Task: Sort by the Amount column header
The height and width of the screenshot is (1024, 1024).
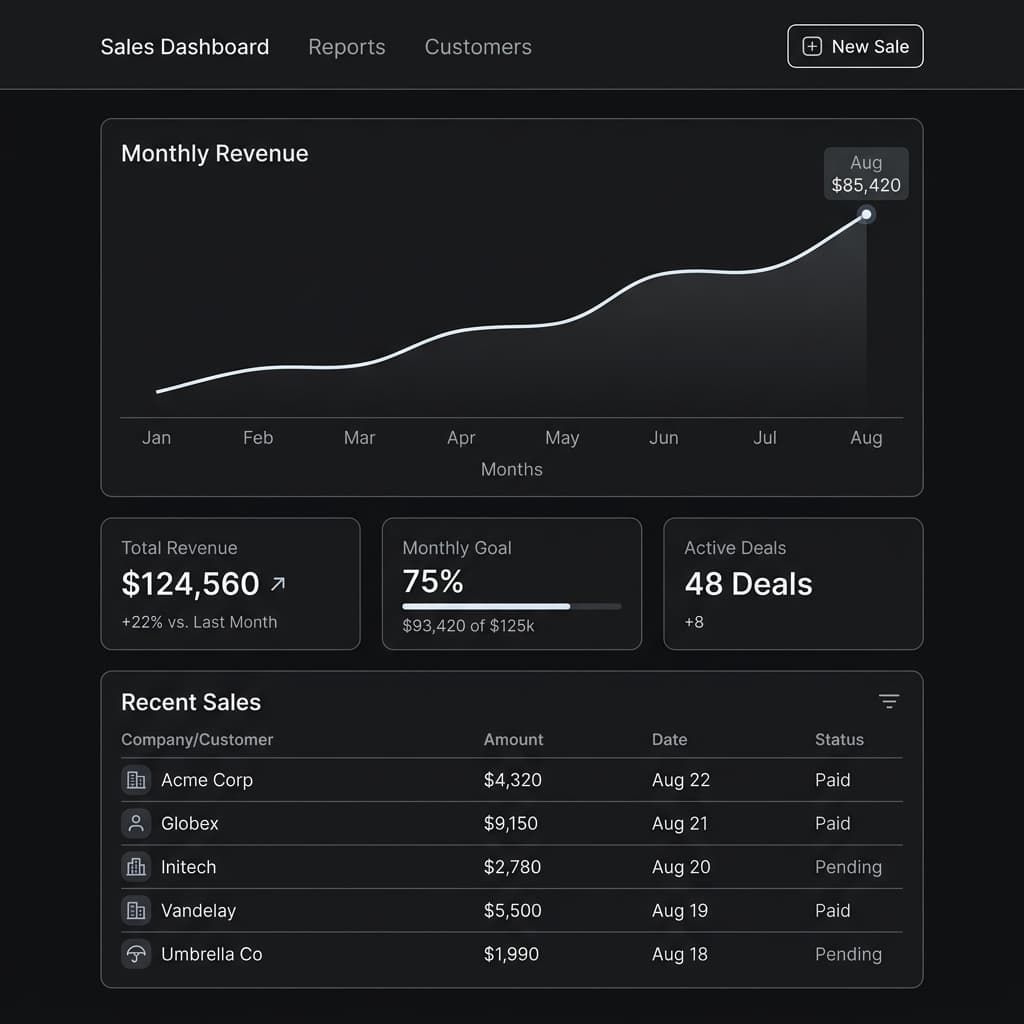Action: [513, 739]
